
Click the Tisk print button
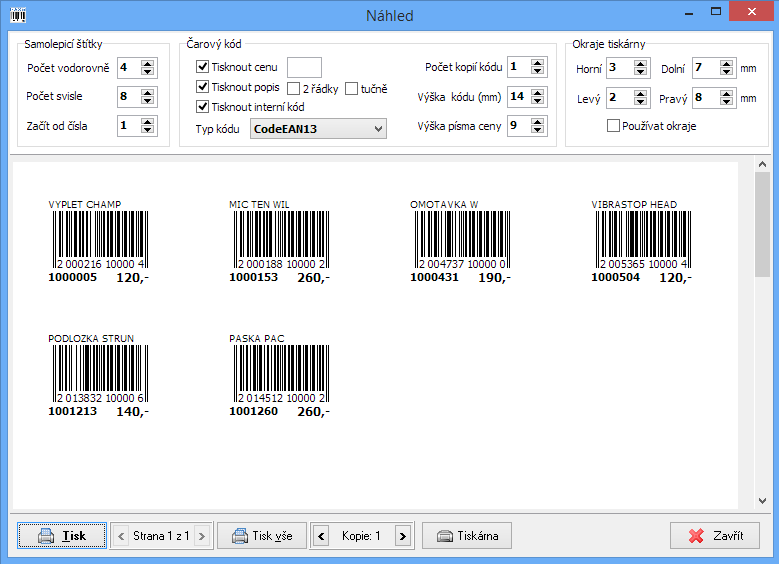tap(62, 536)
